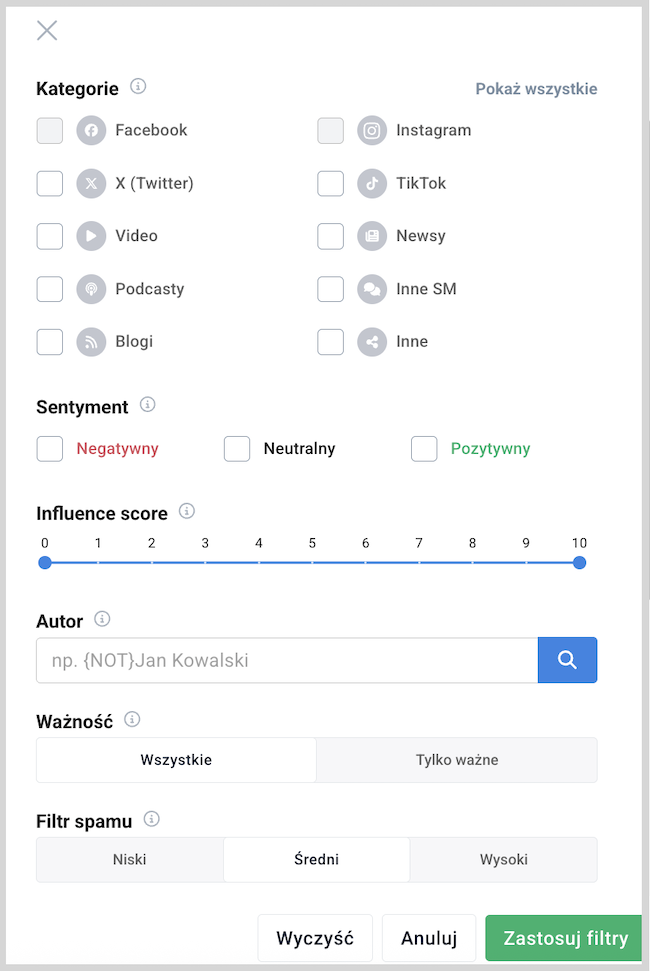Click the info icon next to Filtr spamu
The height and width of the screenshot is (971, 650).
pos(152,819)
